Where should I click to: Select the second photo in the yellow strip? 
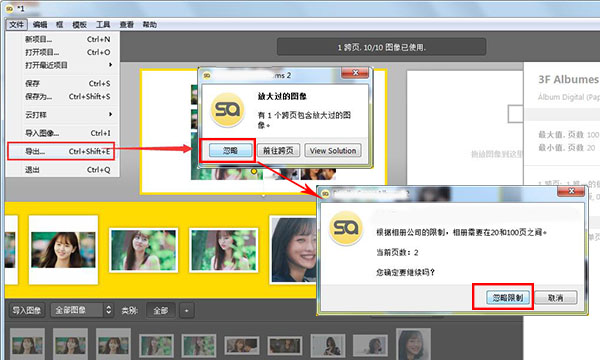[x=143, y=250]
